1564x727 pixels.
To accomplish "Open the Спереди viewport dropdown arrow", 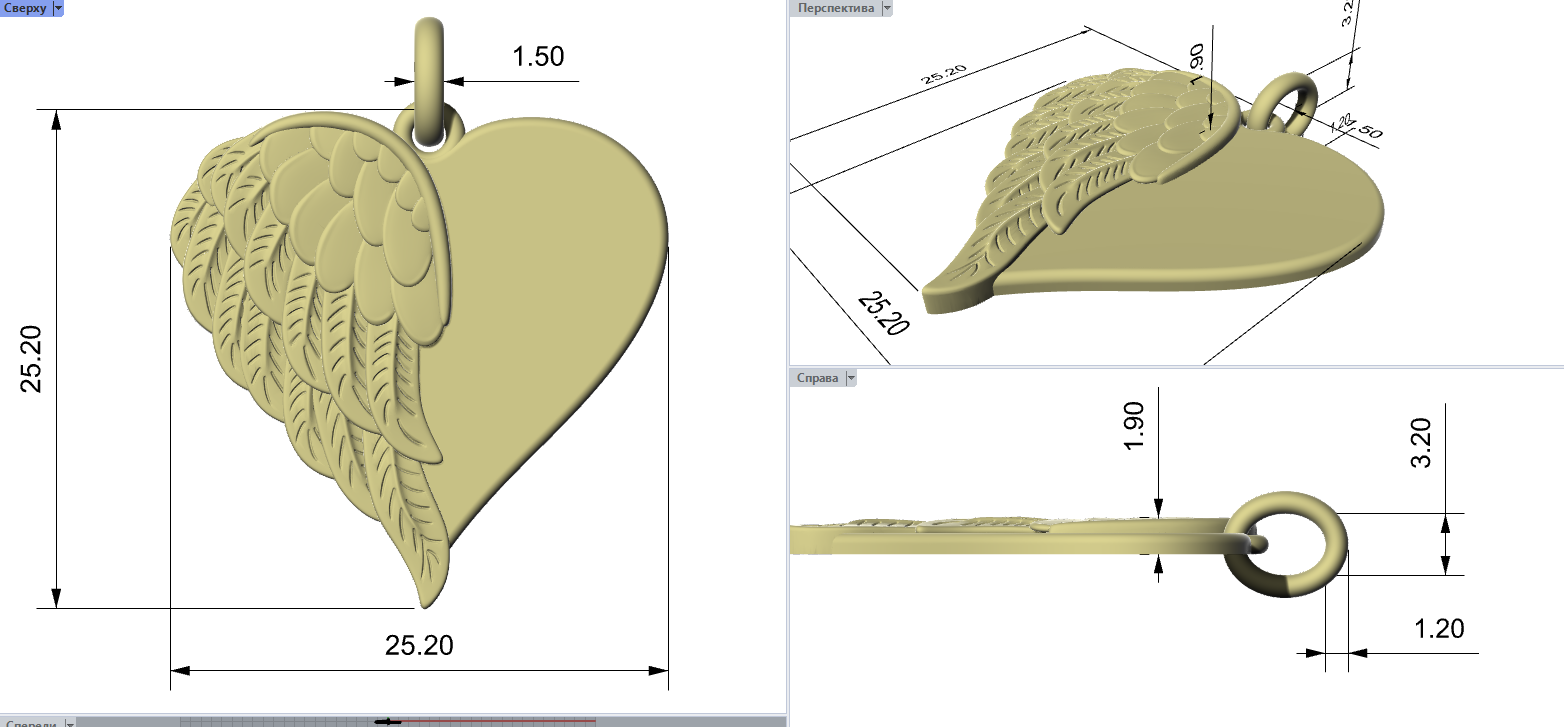I will [69, 722].
